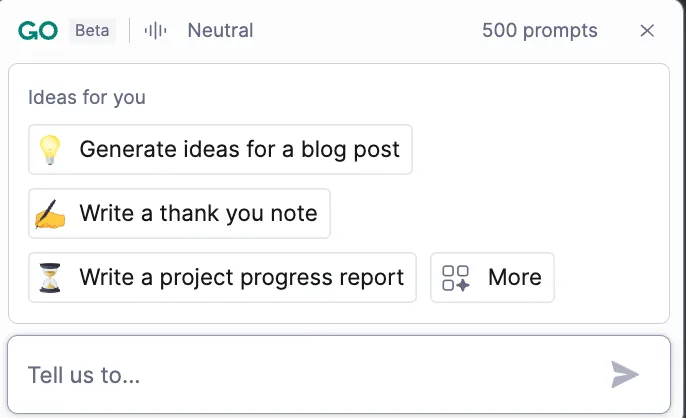Choose Generate ideas for a blog post

(220, 150)
